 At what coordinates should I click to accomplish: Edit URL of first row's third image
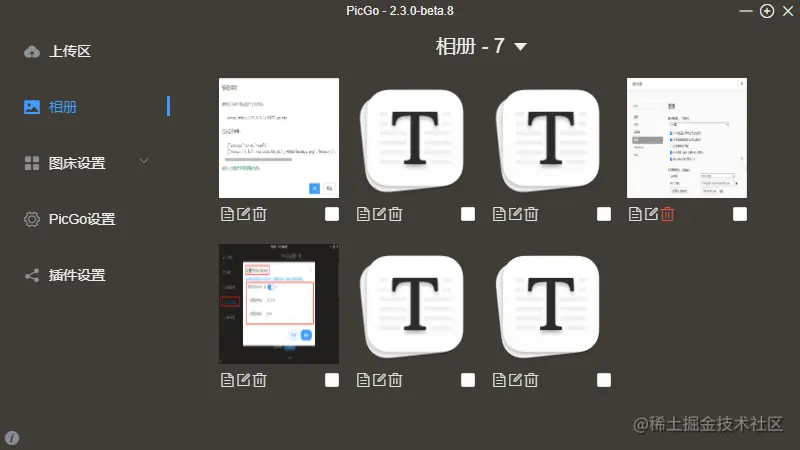click(x=515, y=214)
